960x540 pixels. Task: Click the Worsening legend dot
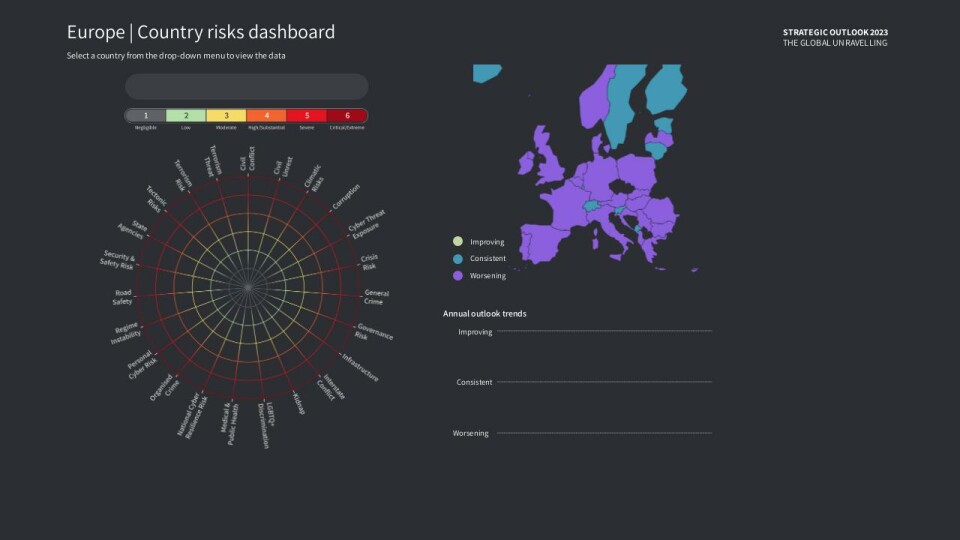coord(457,276)
